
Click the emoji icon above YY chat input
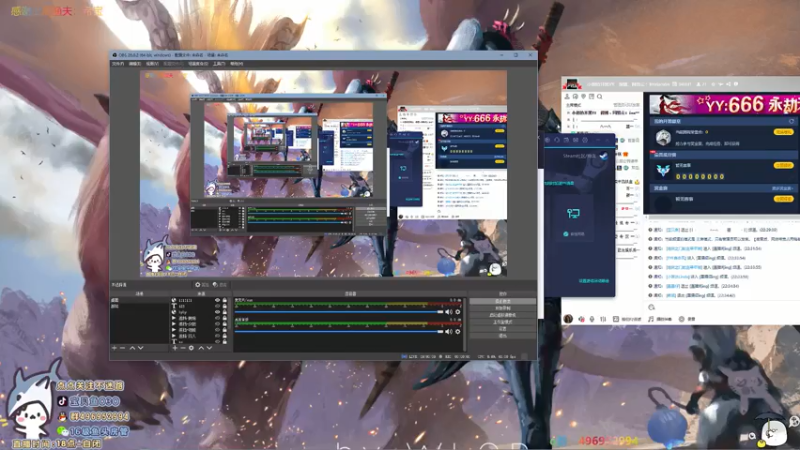coord(652,307)
